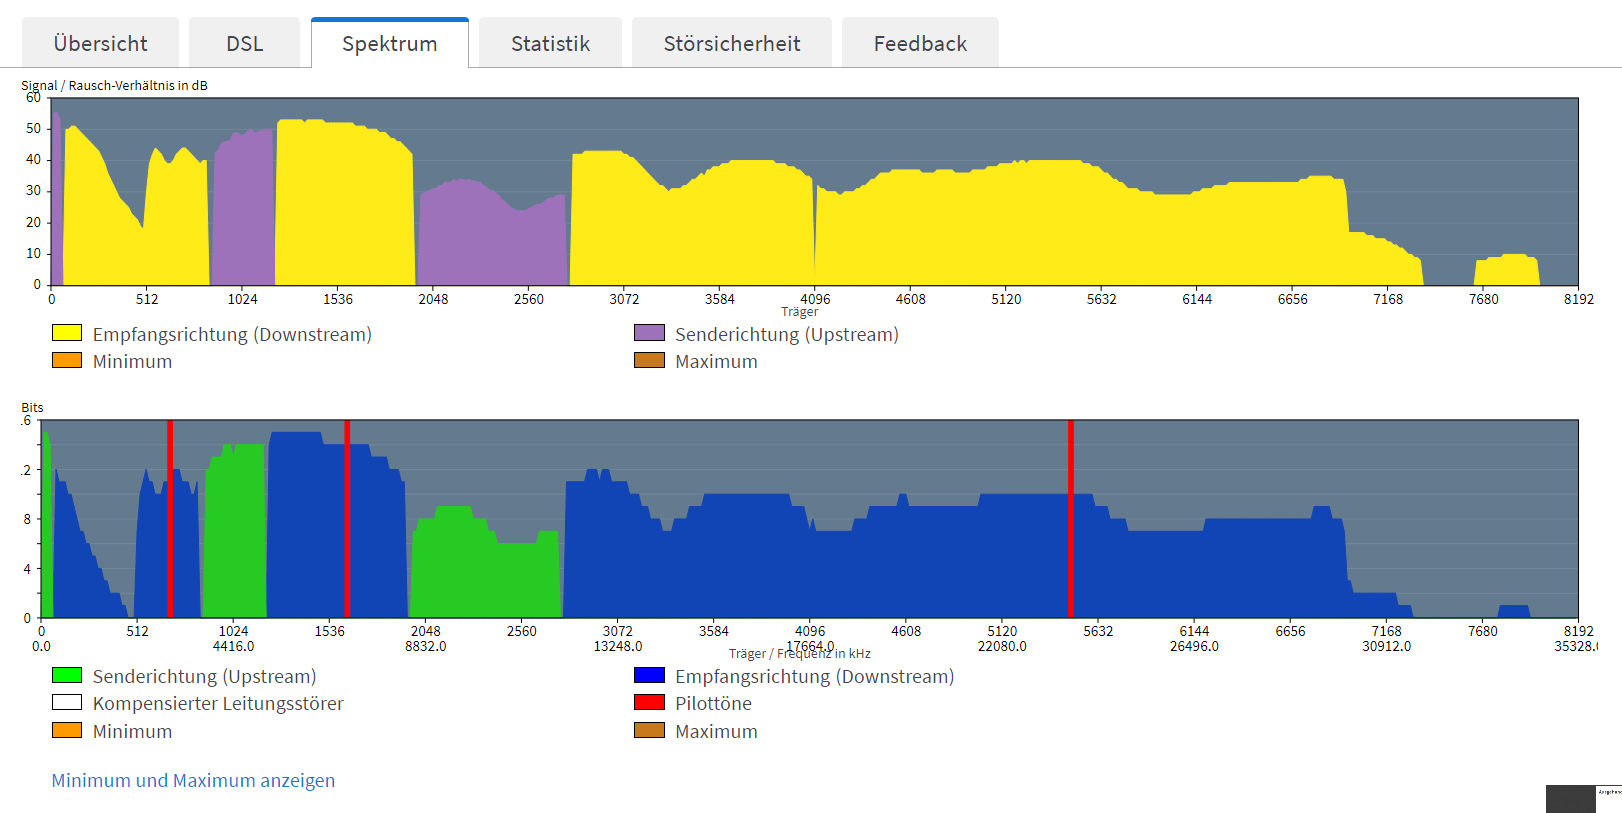The width and height of the screenshot is (1622, 813).
Task: Click purple Senderichtung (Upstream) swatch in SNR legend
Action: (649, 333)
